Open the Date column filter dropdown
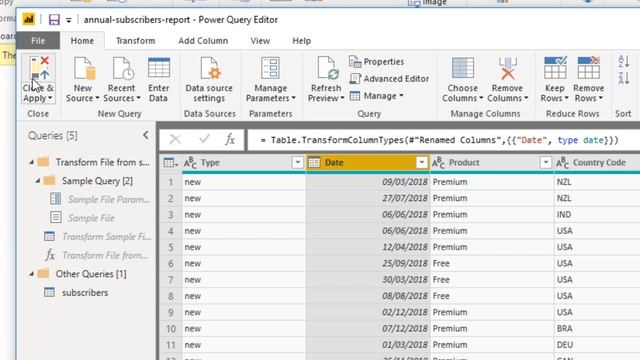This screenshot has width=640, height=360. [421, 163]
